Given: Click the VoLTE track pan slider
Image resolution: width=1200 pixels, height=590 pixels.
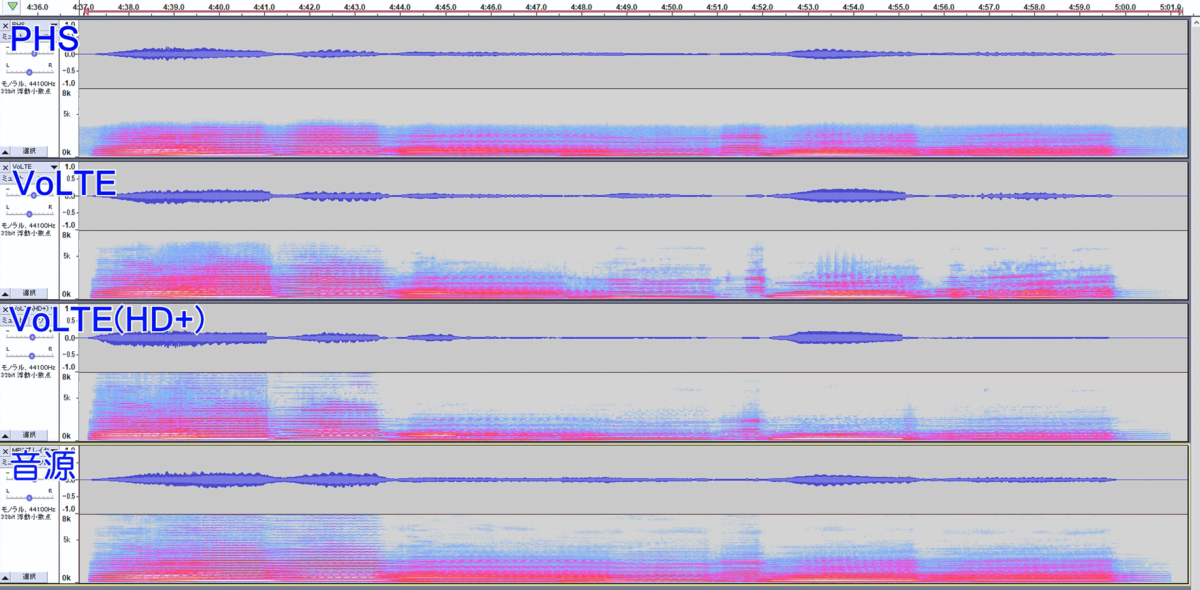Looking at the screenshot, I should pos(30,214).
